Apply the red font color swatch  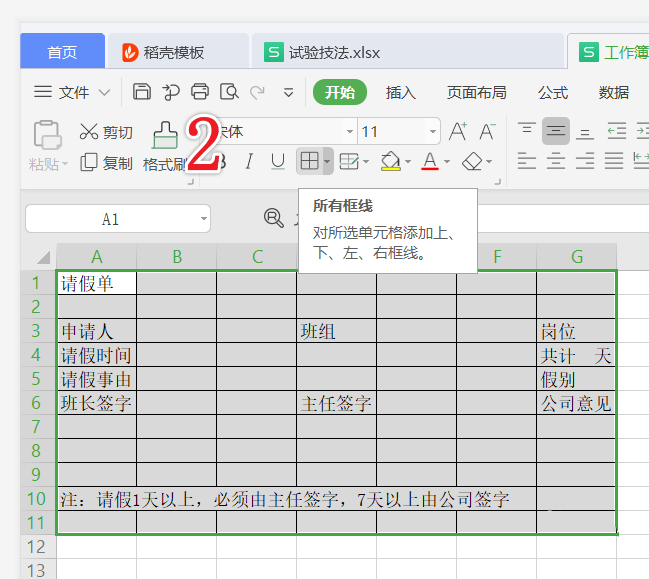tap(430, 161)
